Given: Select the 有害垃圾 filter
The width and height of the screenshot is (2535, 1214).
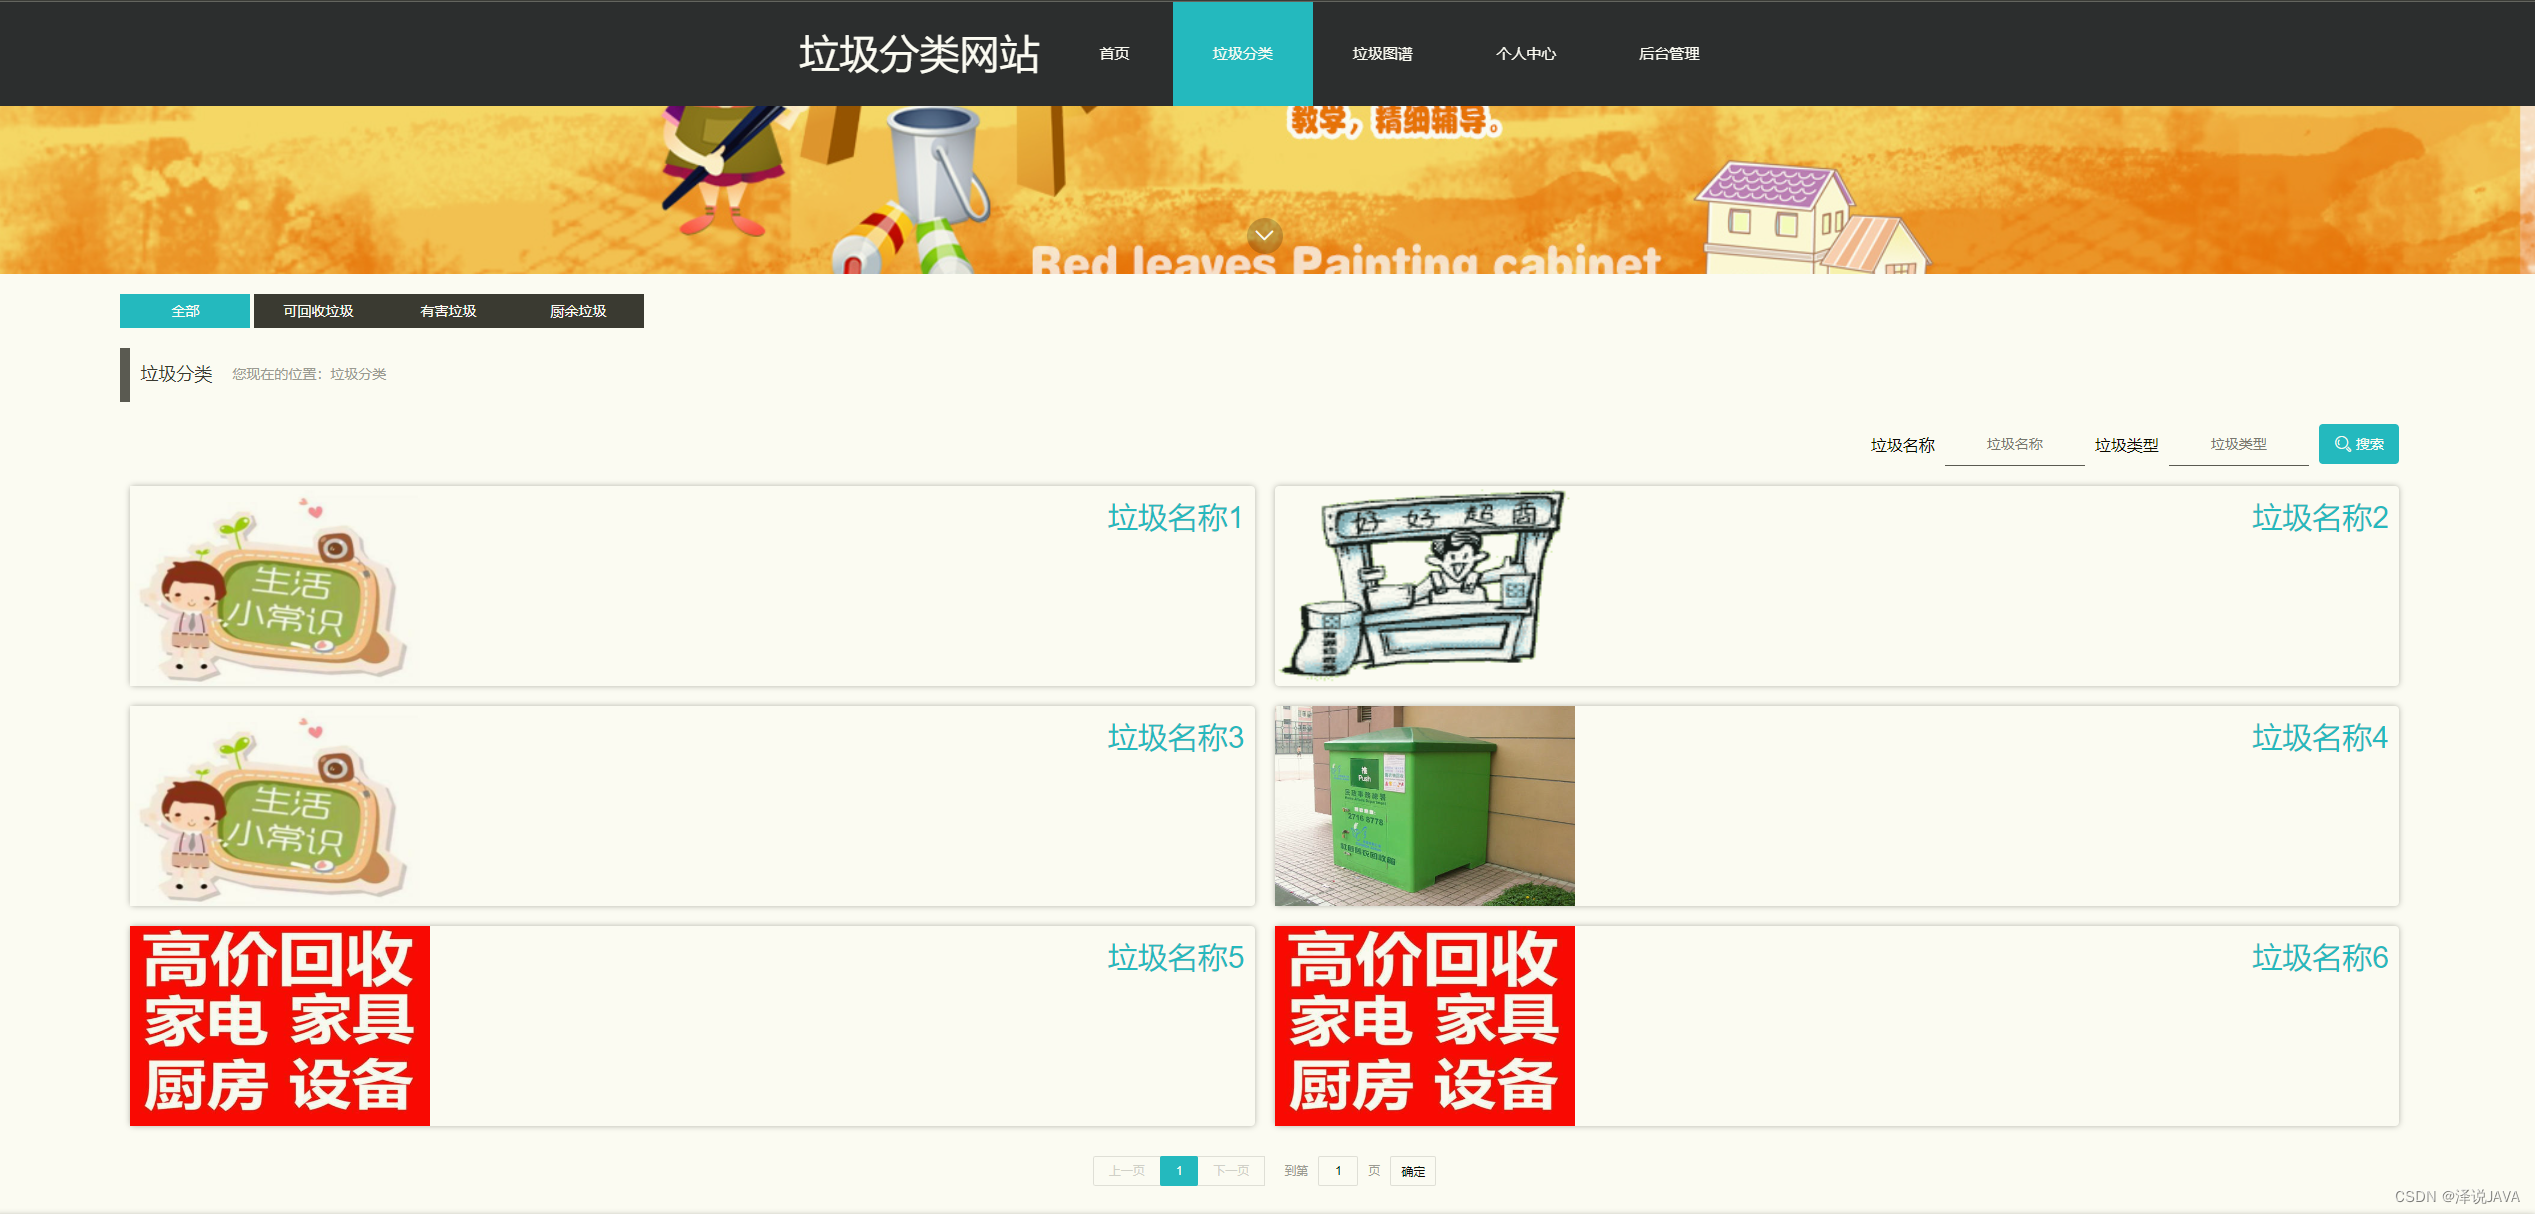Looking at the screenshot, I should click(x=448, y=311).
